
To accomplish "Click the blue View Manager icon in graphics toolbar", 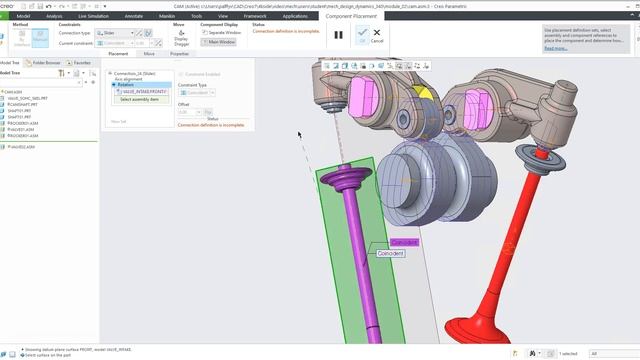I will point(381,66).
